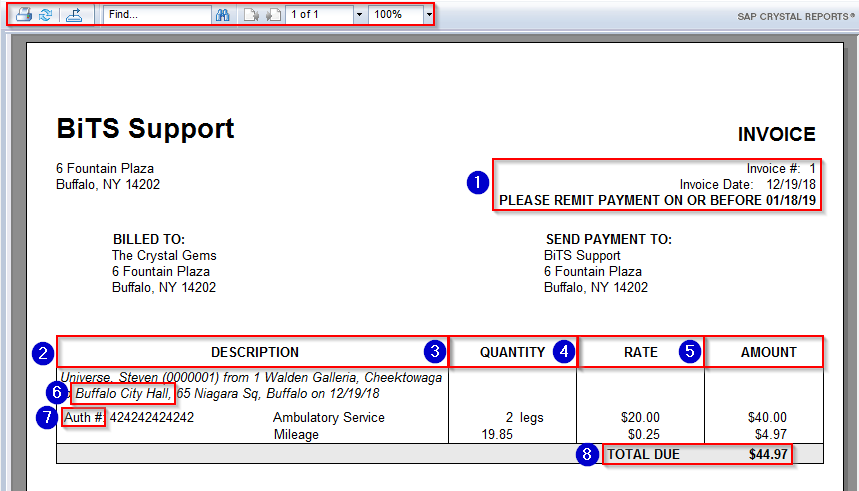Open the zoom level dropdown arrow
Screen dimensions: 859x491
429,15
